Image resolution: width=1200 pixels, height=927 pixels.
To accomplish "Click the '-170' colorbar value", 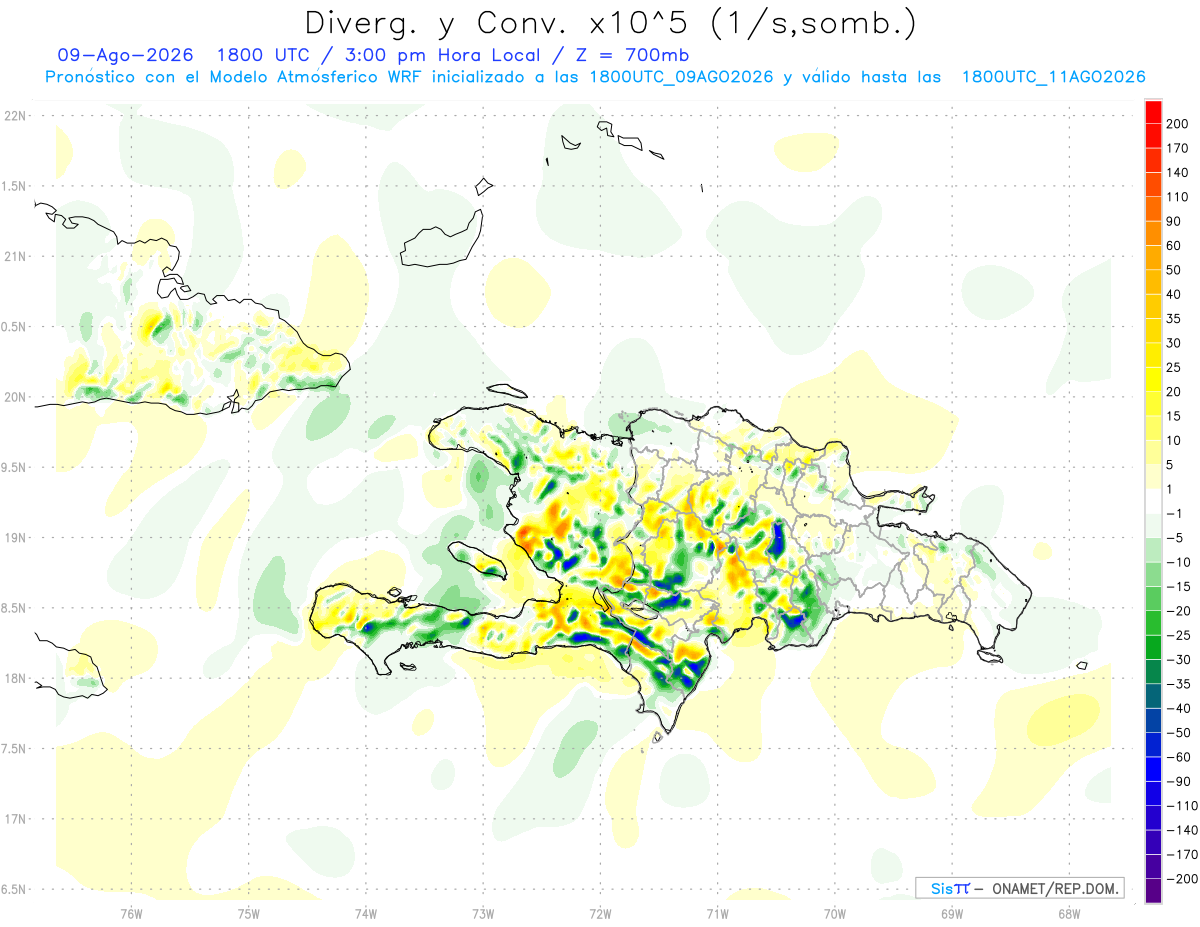I will pyautogui.click(x=1181, y=855).
